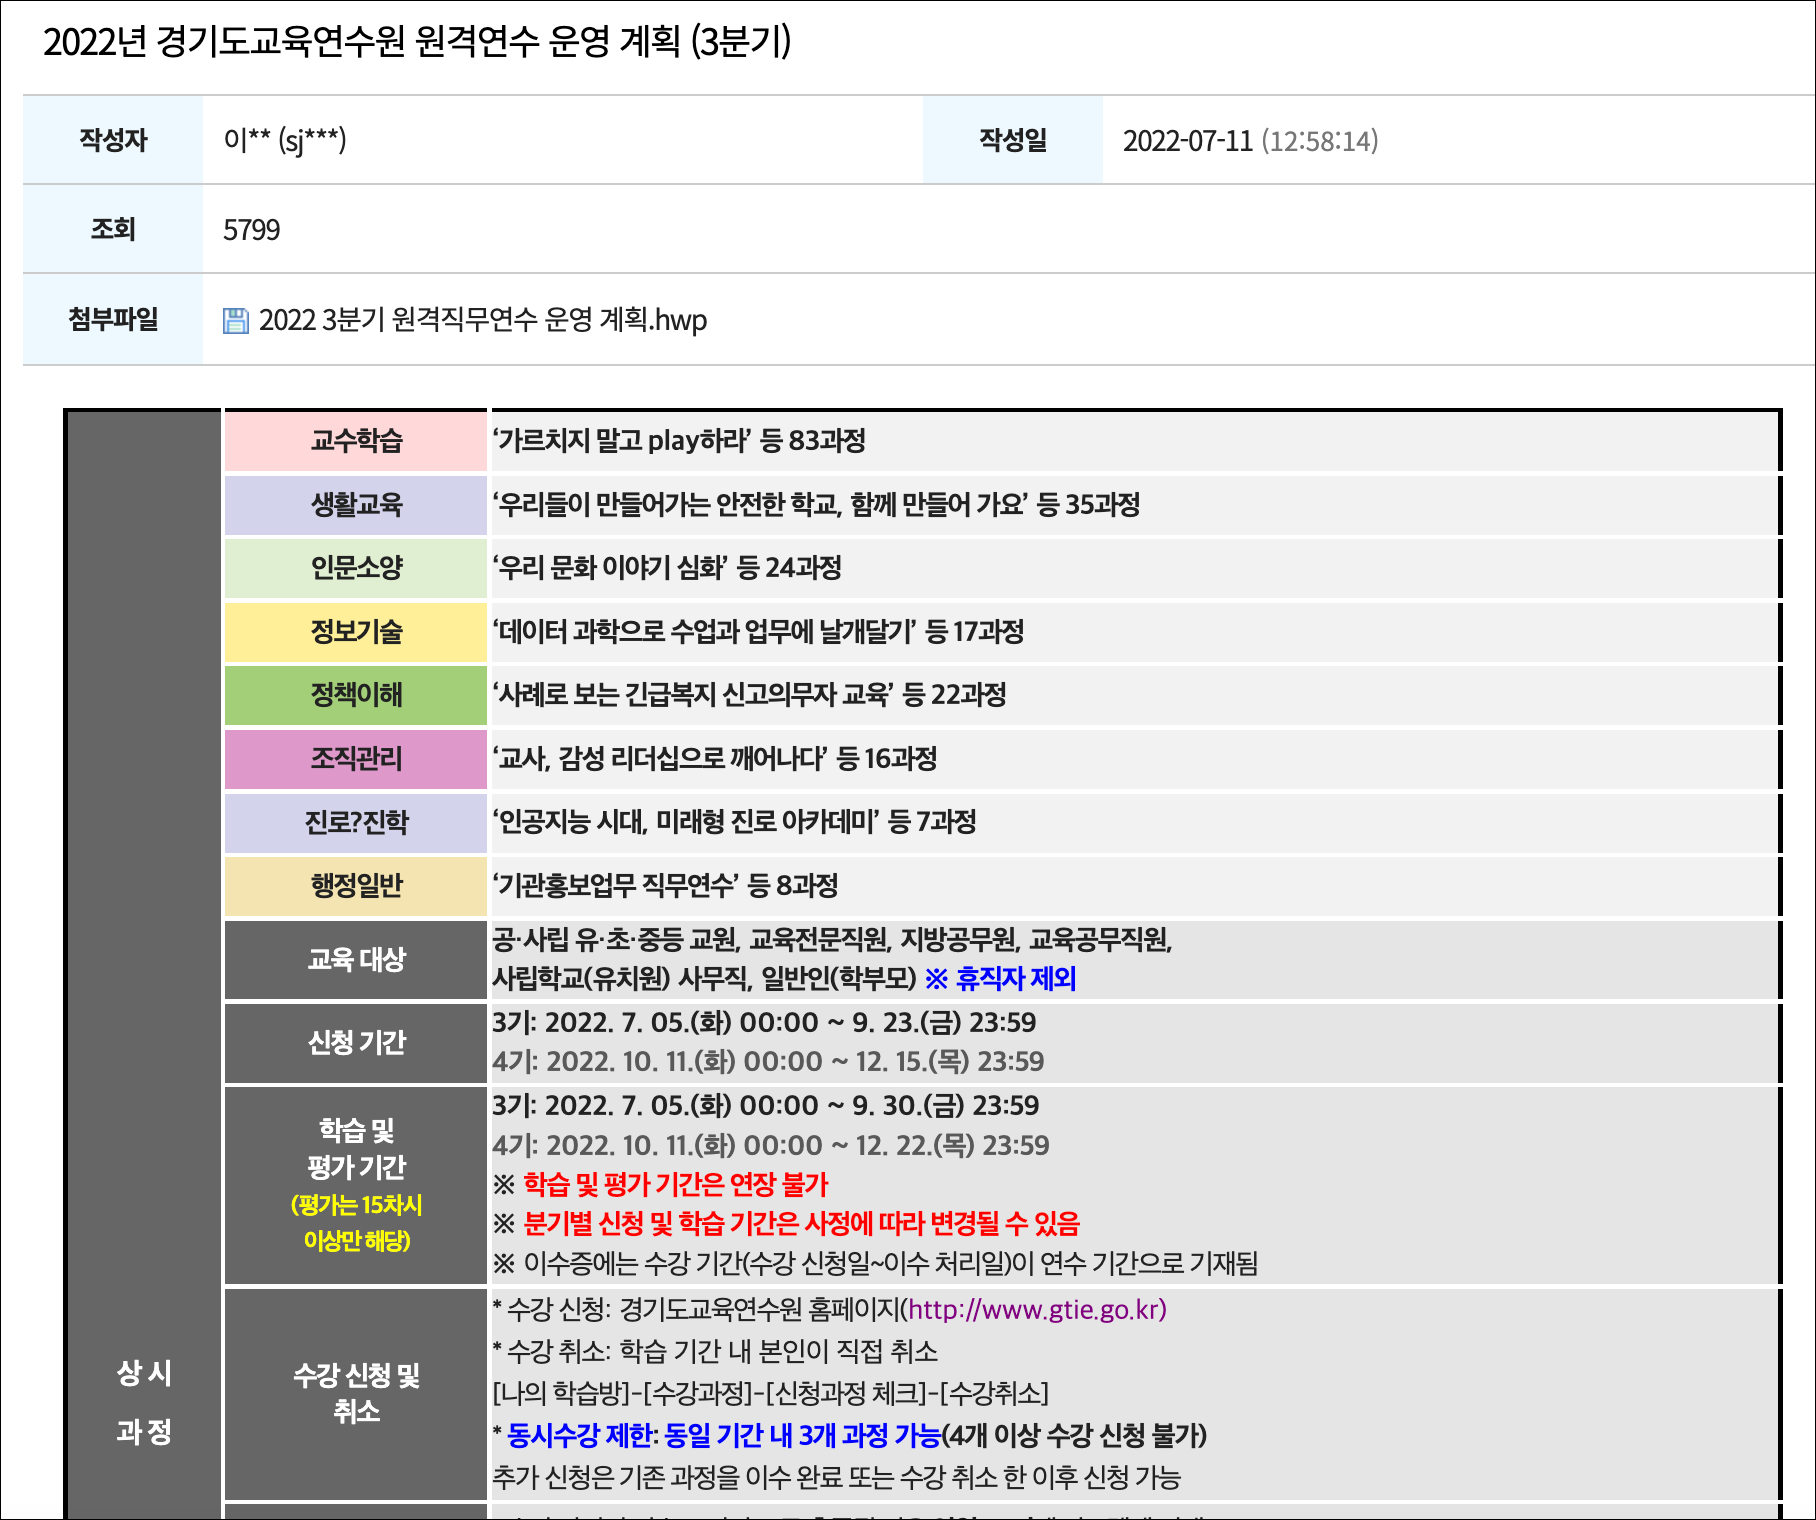The width and height of the screenshot is (1816, 1520).
Task: Click the '작성자' header cell
Action: coord(113,140)
